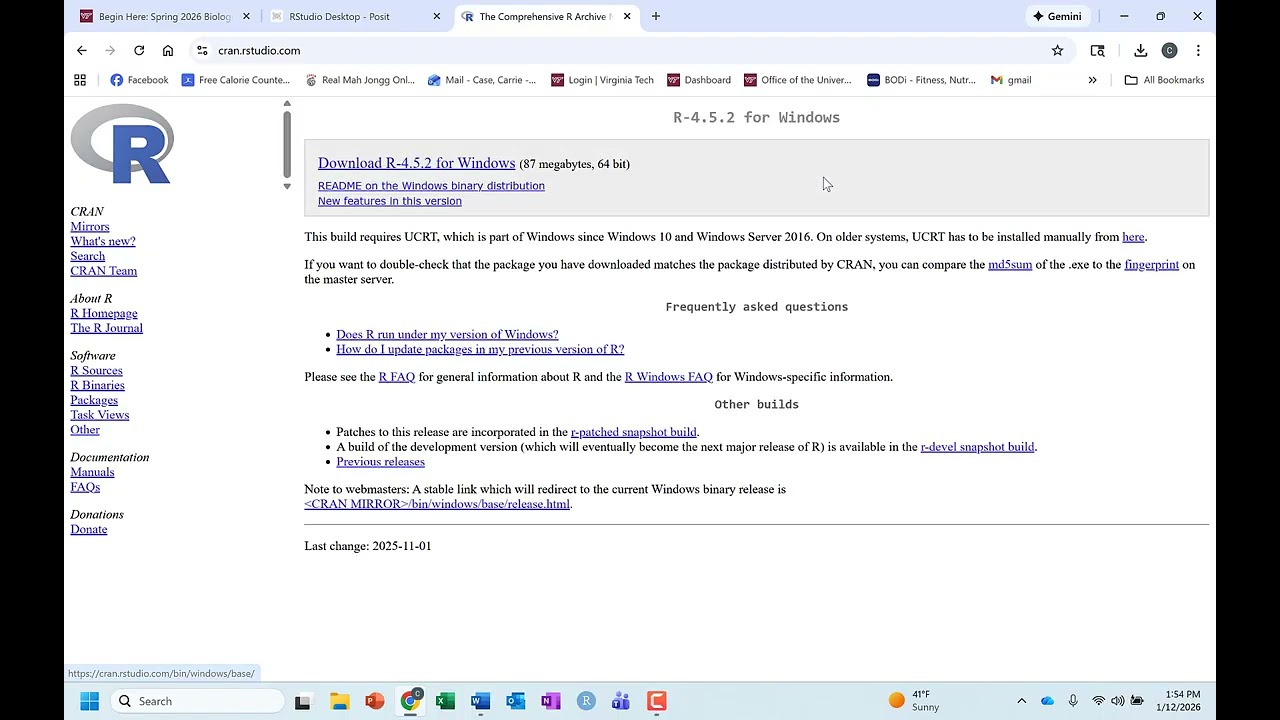The height and width of the screenshot is (720, 1280).
Task: Click the Windows taskbar Search box
Action: pos(197,701)
